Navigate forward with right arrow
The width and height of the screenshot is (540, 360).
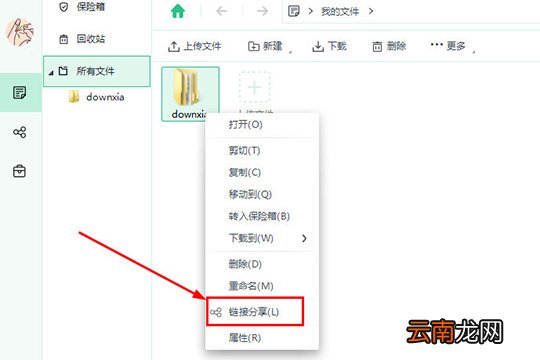coord(262,11)
